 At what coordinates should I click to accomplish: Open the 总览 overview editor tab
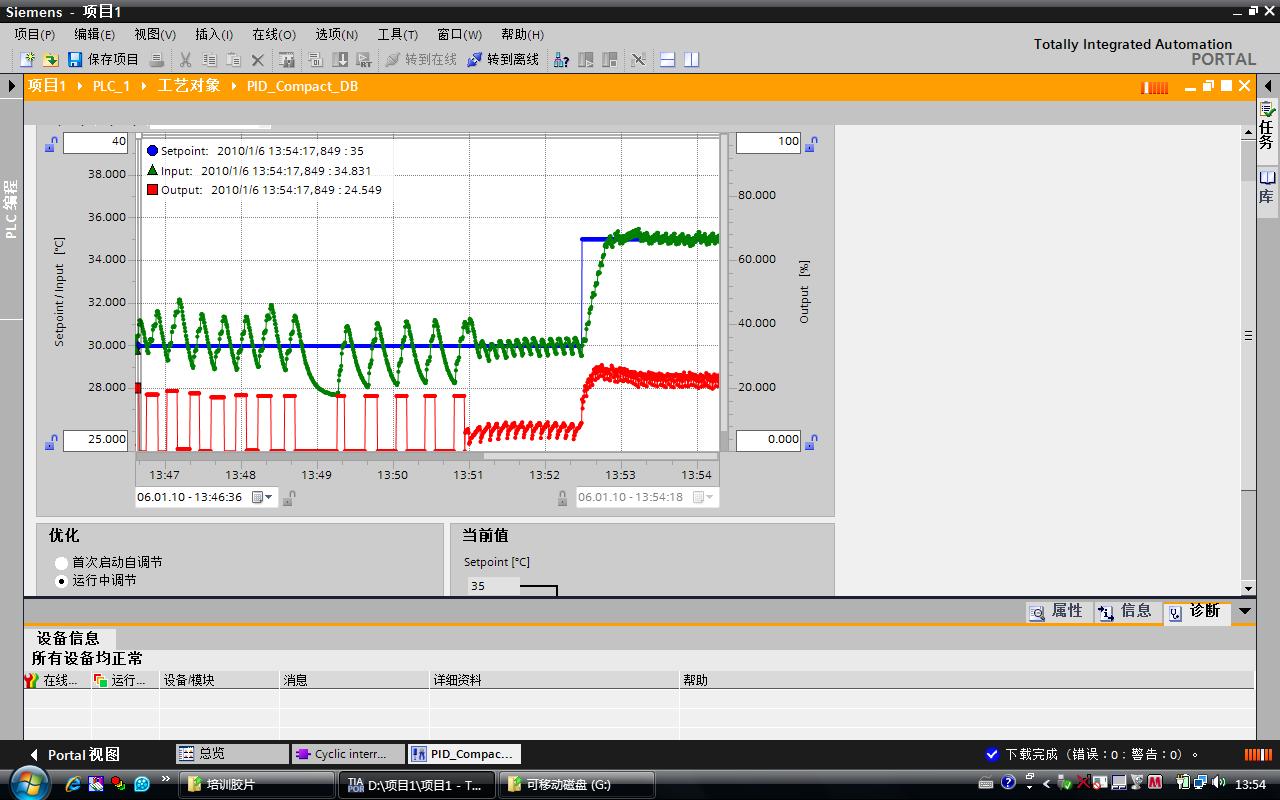pyautogui.click(x=232, y=754)
